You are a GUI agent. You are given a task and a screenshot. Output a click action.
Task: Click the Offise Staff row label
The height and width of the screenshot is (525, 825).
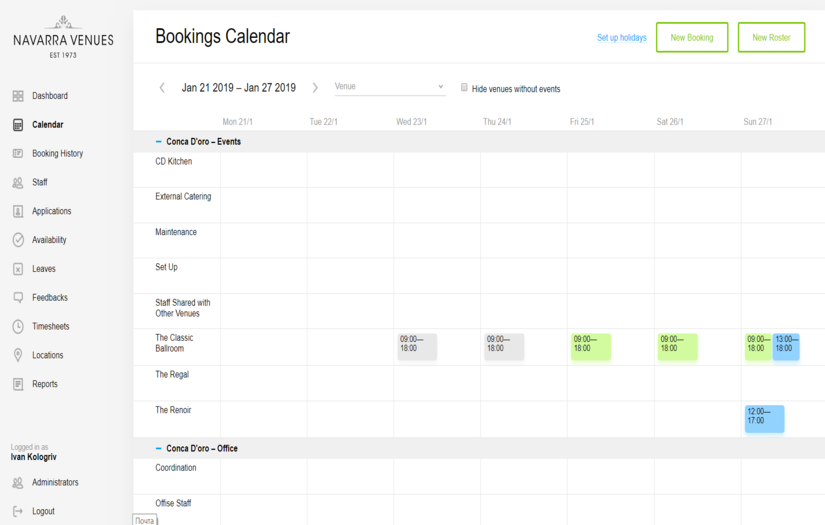173,503
